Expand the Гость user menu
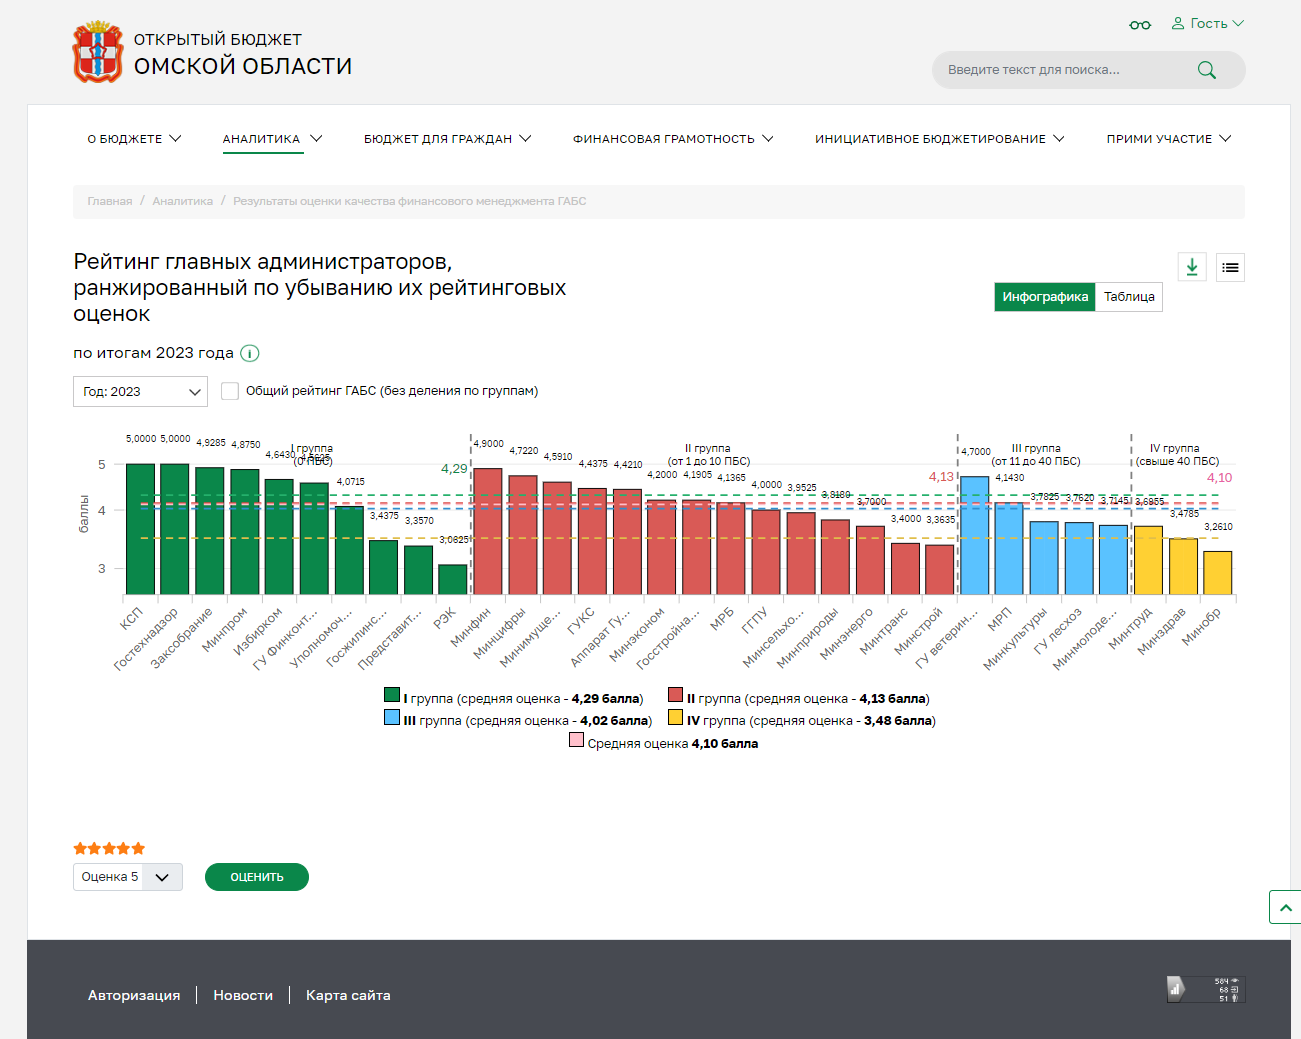The width and height of the screenshot is (1301, 1039). pyautogui.click(x=1207, y=23)
